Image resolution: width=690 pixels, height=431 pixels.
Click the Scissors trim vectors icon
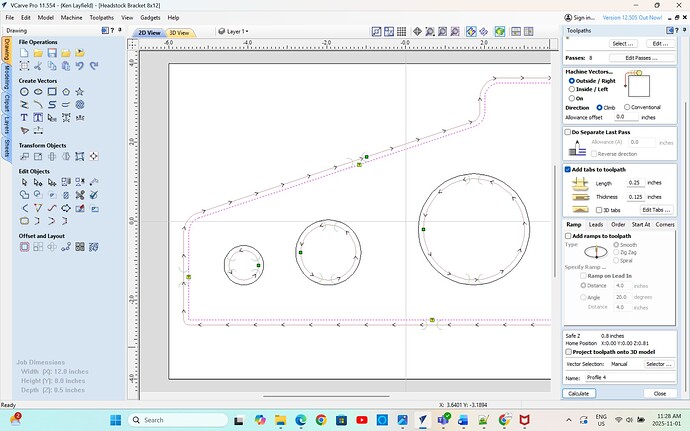[80, 195]
